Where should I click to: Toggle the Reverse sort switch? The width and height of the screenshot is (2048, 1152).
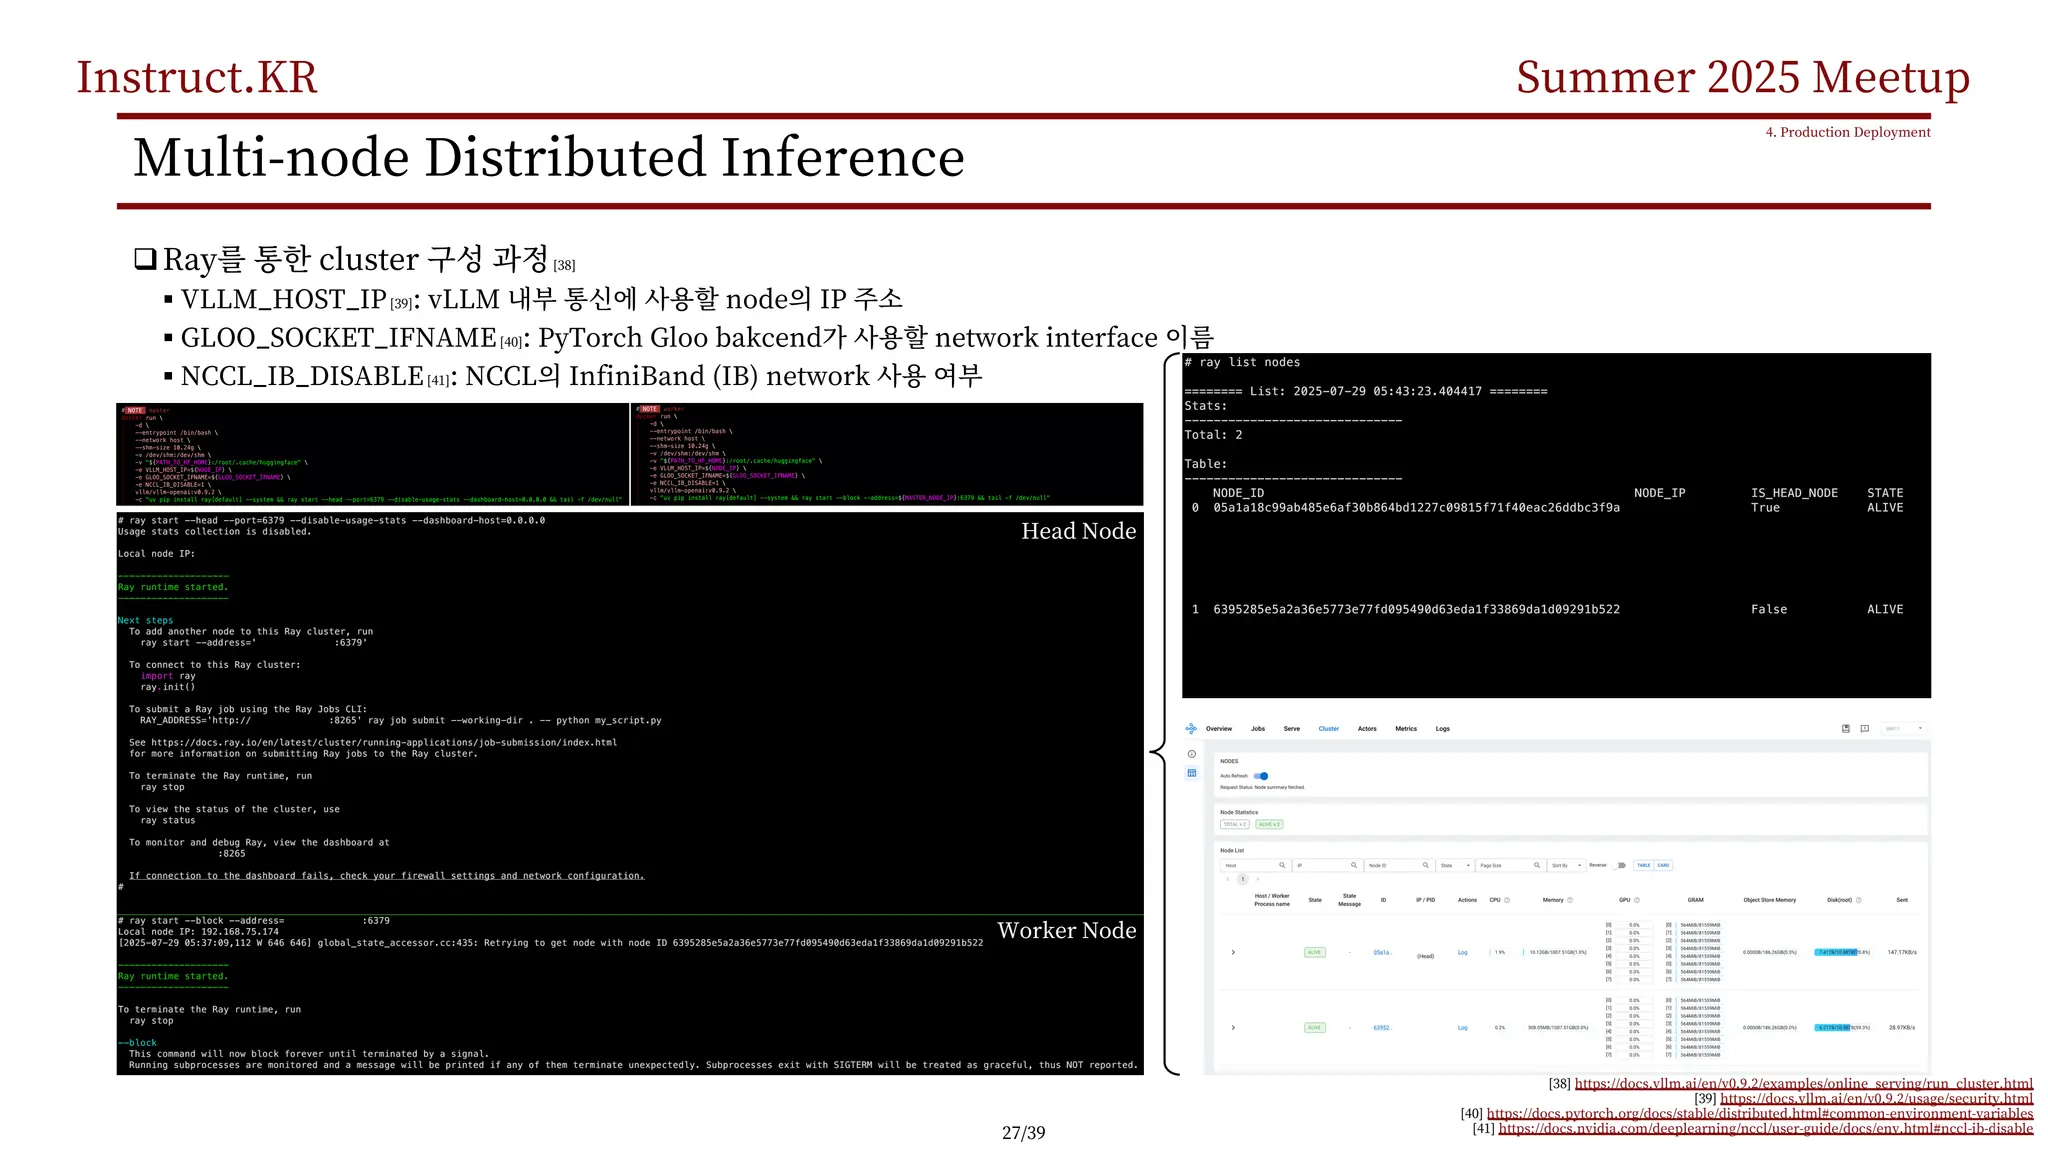point(1619,865)
